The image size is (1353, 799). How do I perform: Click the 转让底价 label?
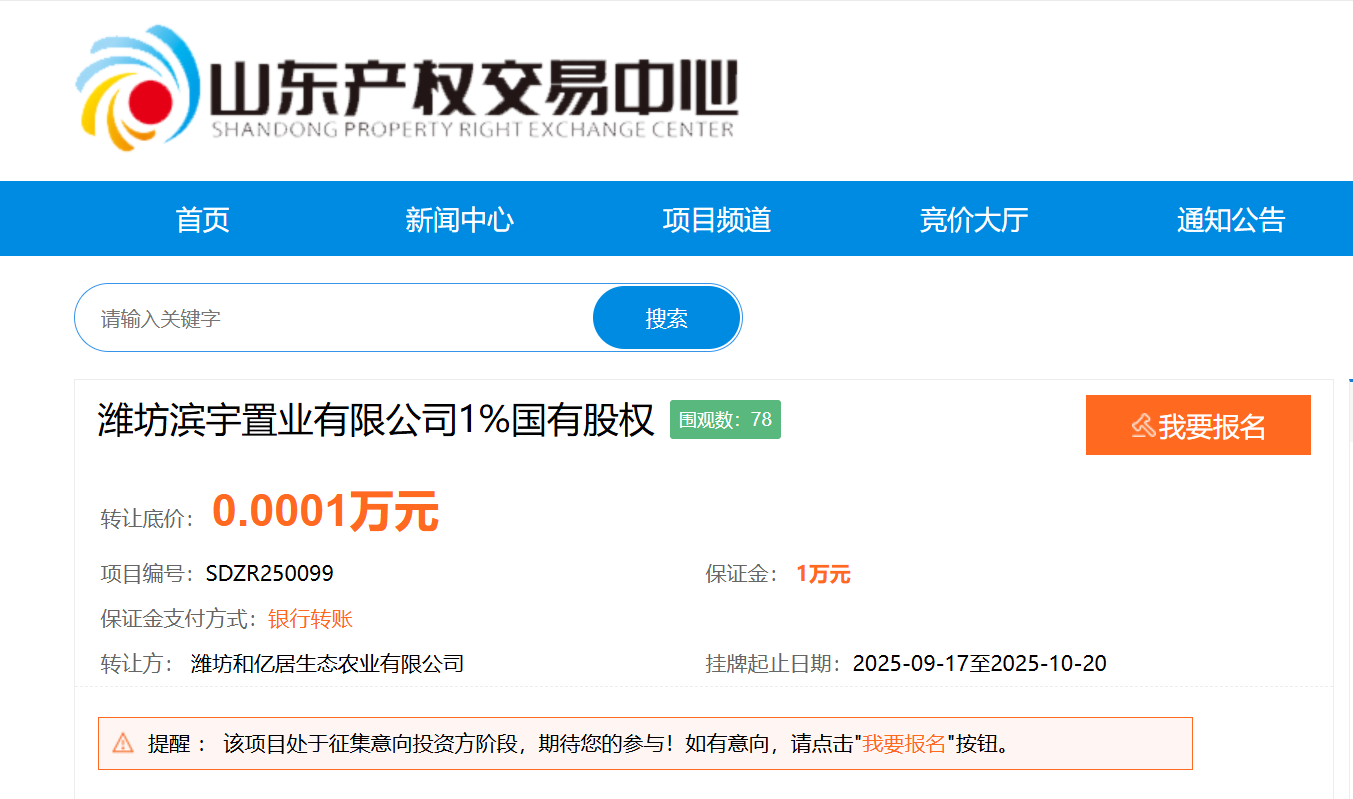click(x=148, y=518)
